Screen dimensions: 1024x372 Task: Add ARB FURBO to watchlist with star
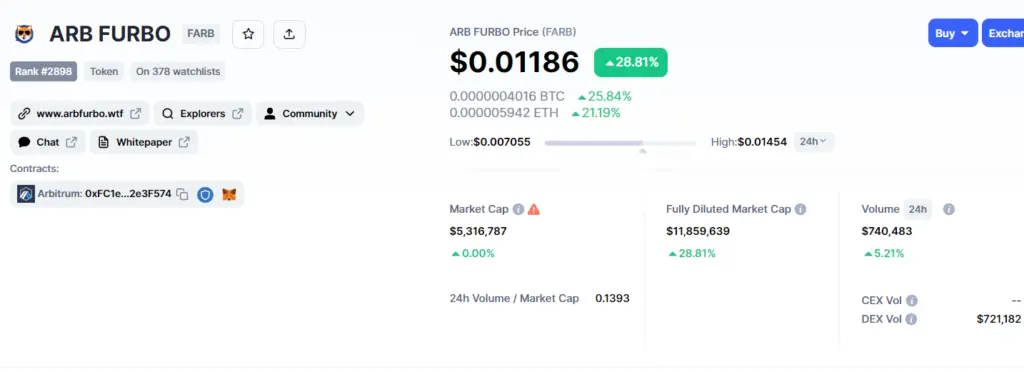pos(248,34)
